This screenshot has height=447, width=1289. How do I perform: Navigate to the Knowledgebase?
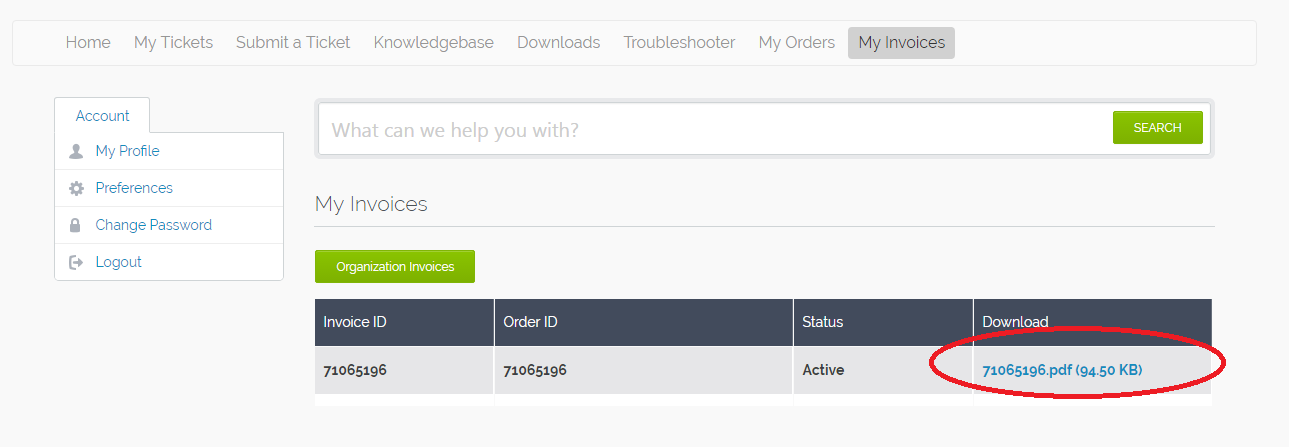(x=433, y=43)
